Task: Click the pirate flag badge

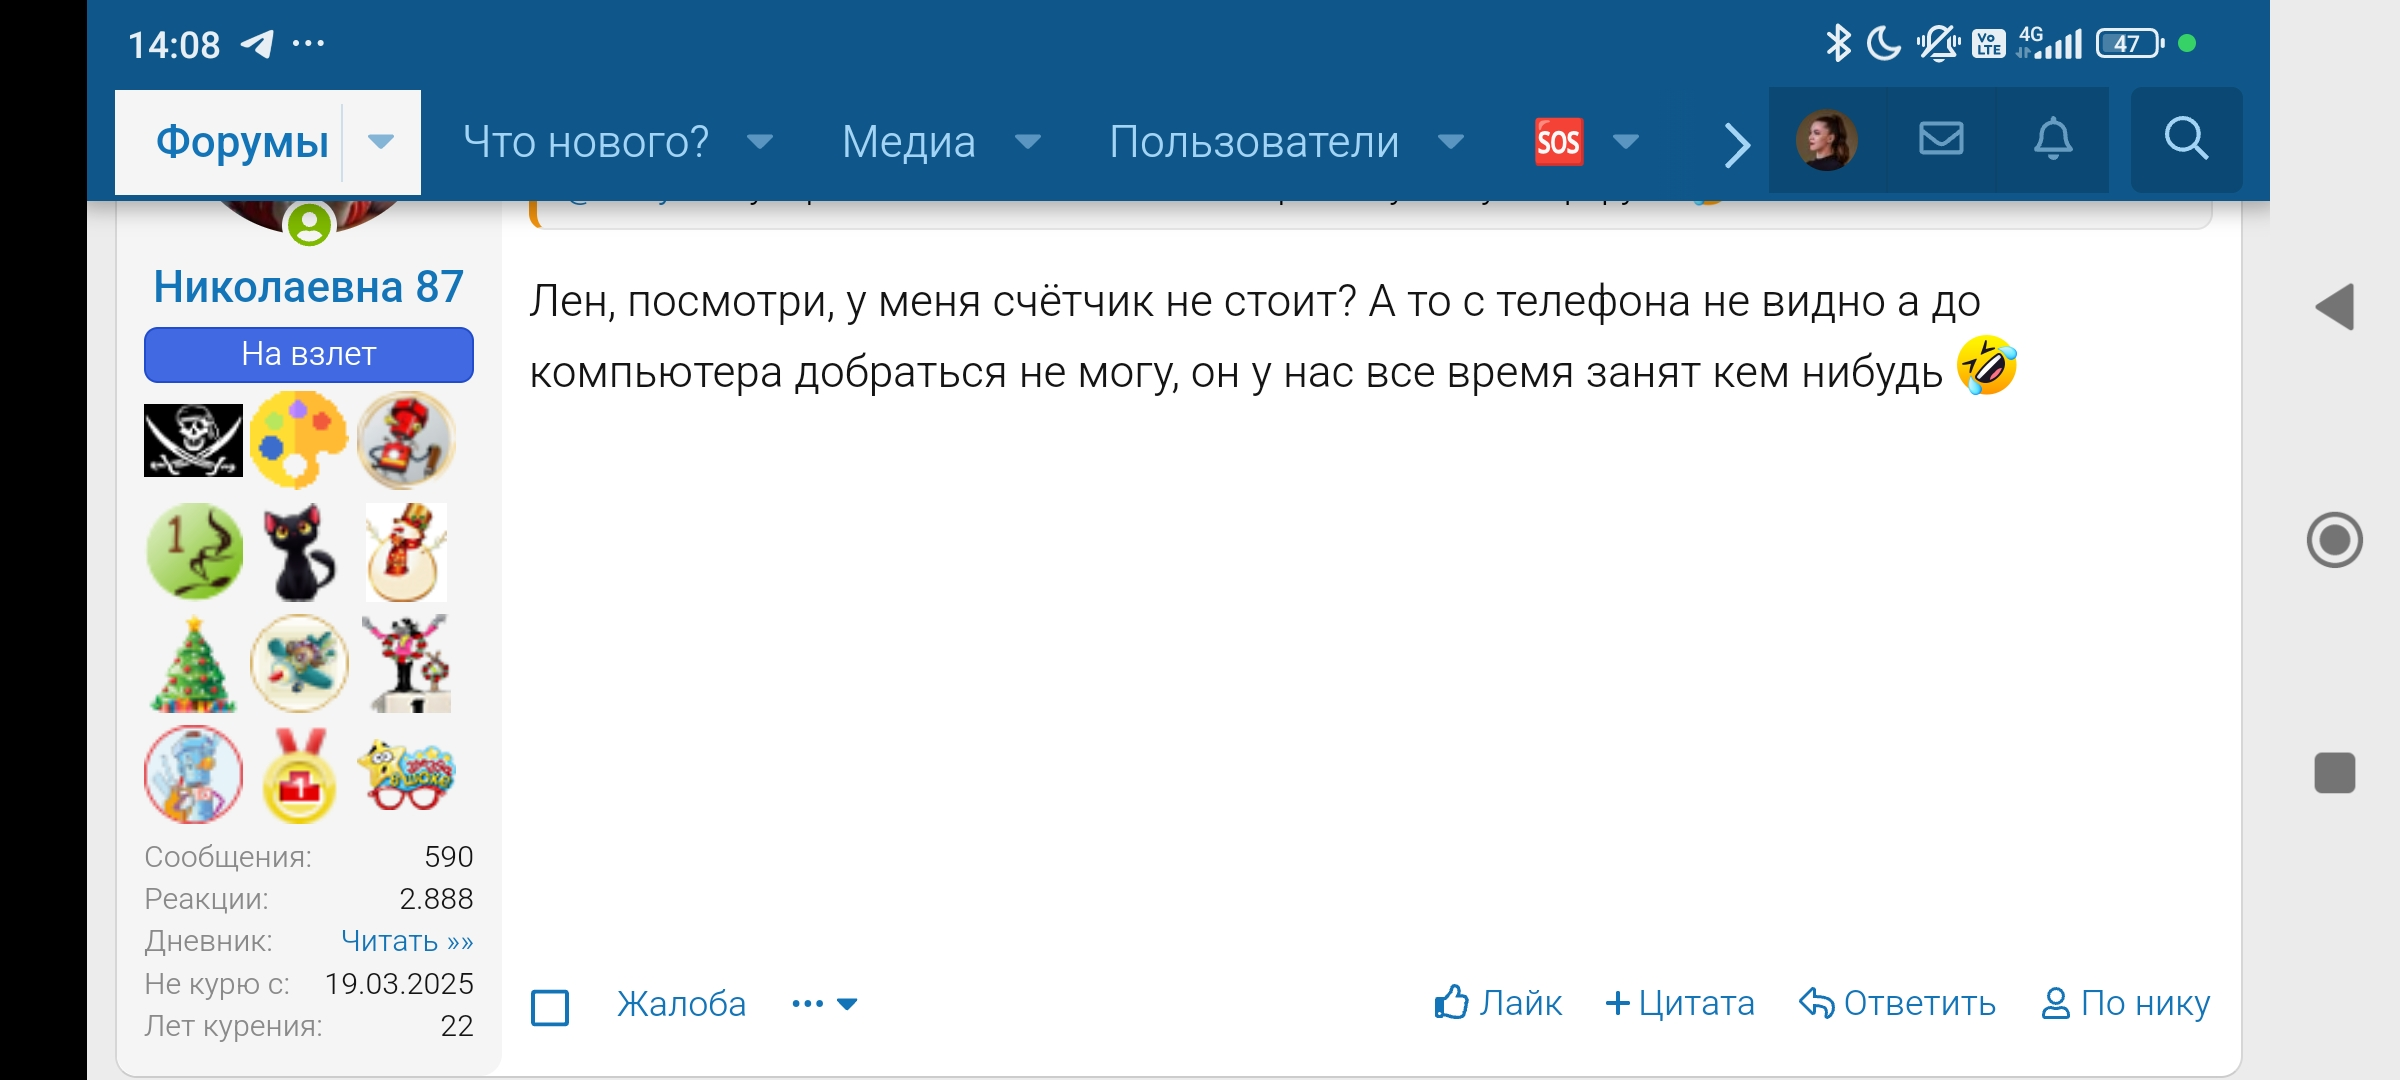Action: tap(193, 440)
